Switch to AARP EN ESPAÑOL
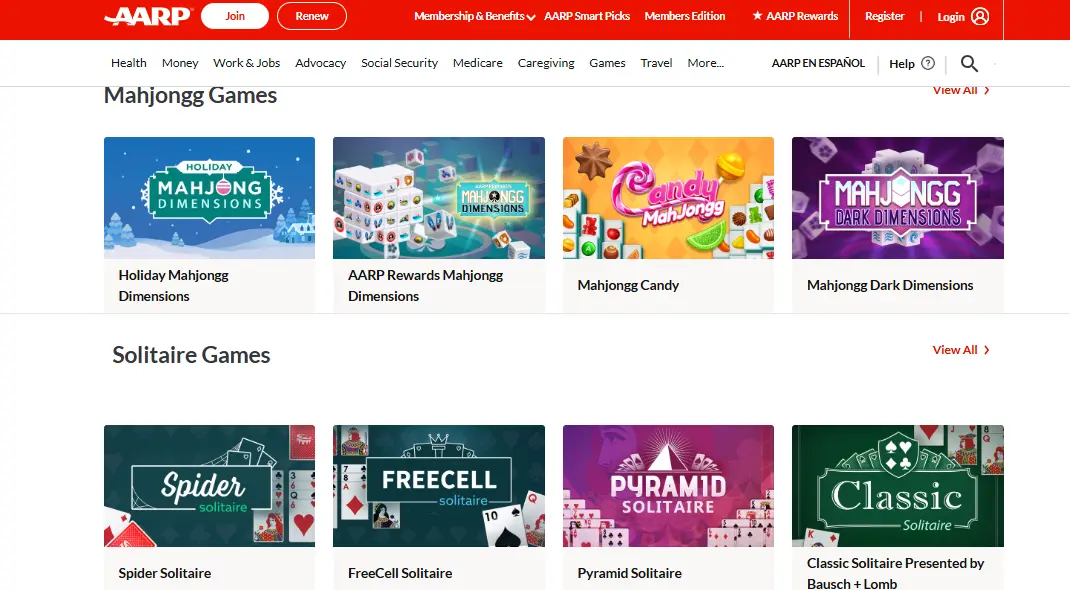The width and height of the screenshot is (1070, 590). [x=818, y=63]
